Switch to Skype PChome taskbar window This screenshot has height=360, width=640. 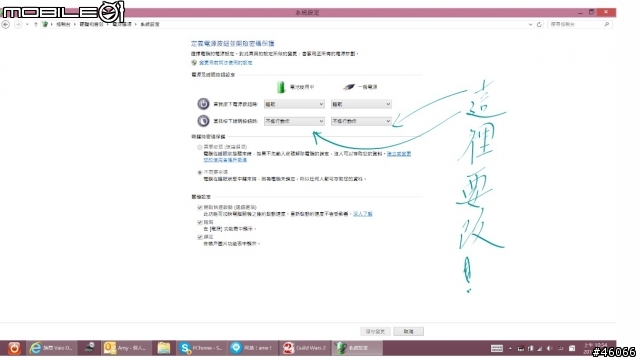[201, 348]
